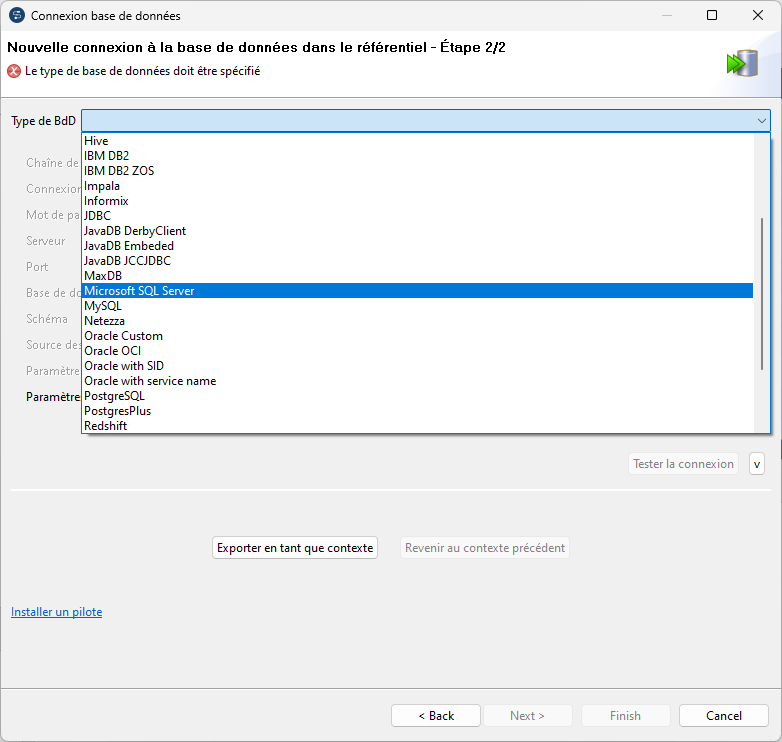Select Oracle with service name
Image resolution: width=782 pixels, height=742 pixels.
point(417,380)
